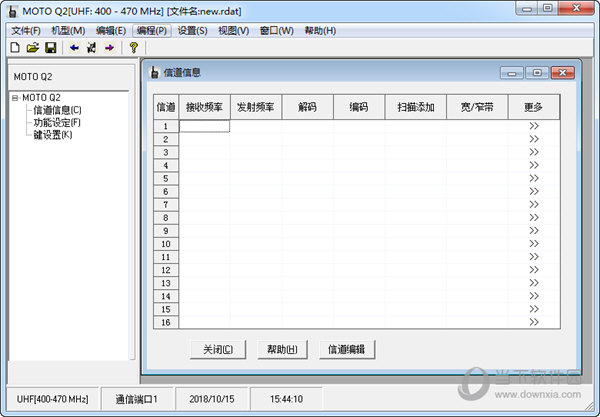600x417 pixels.
Task: Click the yellow question mark help icon
Action: point(134,48)
